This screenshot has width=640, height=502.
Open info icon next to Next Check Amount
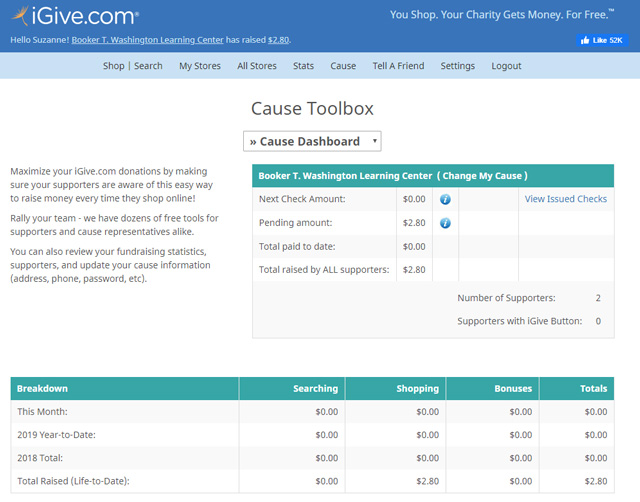[445, 199]
